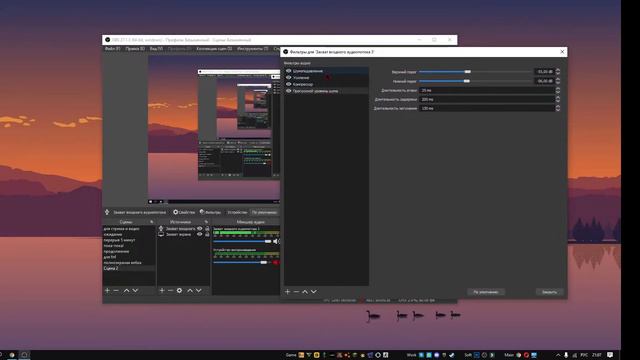
Task: Click the release time field showing 150 ms
Action: pos(487,108)
